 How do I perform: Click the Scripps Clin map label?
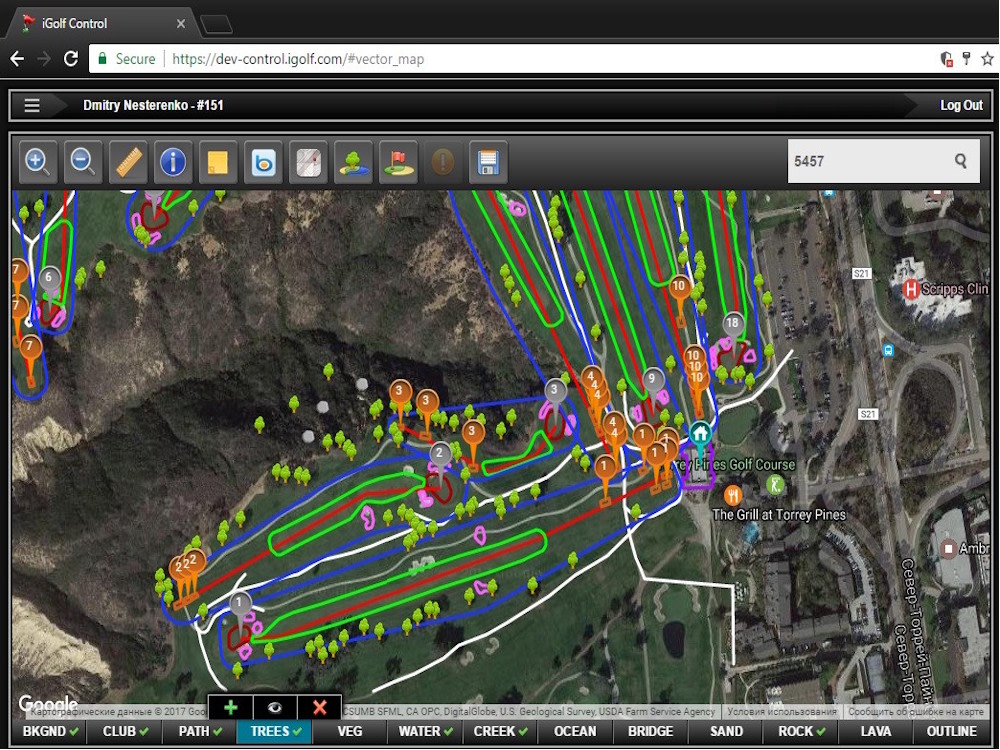coord(955,289)
